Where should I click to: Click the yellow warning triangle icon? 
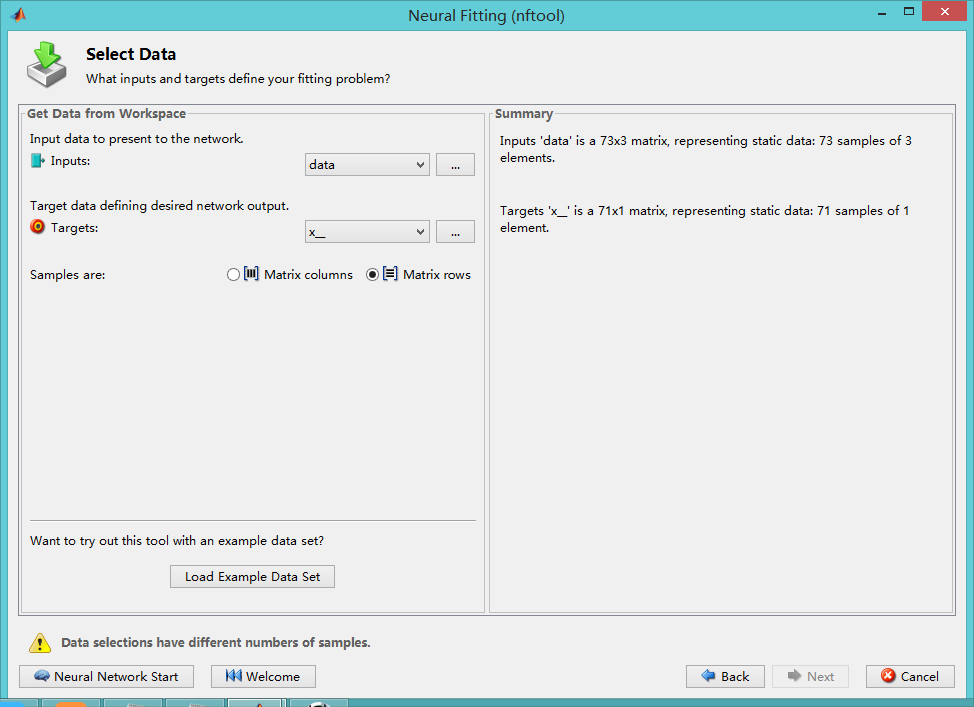(x=39, y=643)
